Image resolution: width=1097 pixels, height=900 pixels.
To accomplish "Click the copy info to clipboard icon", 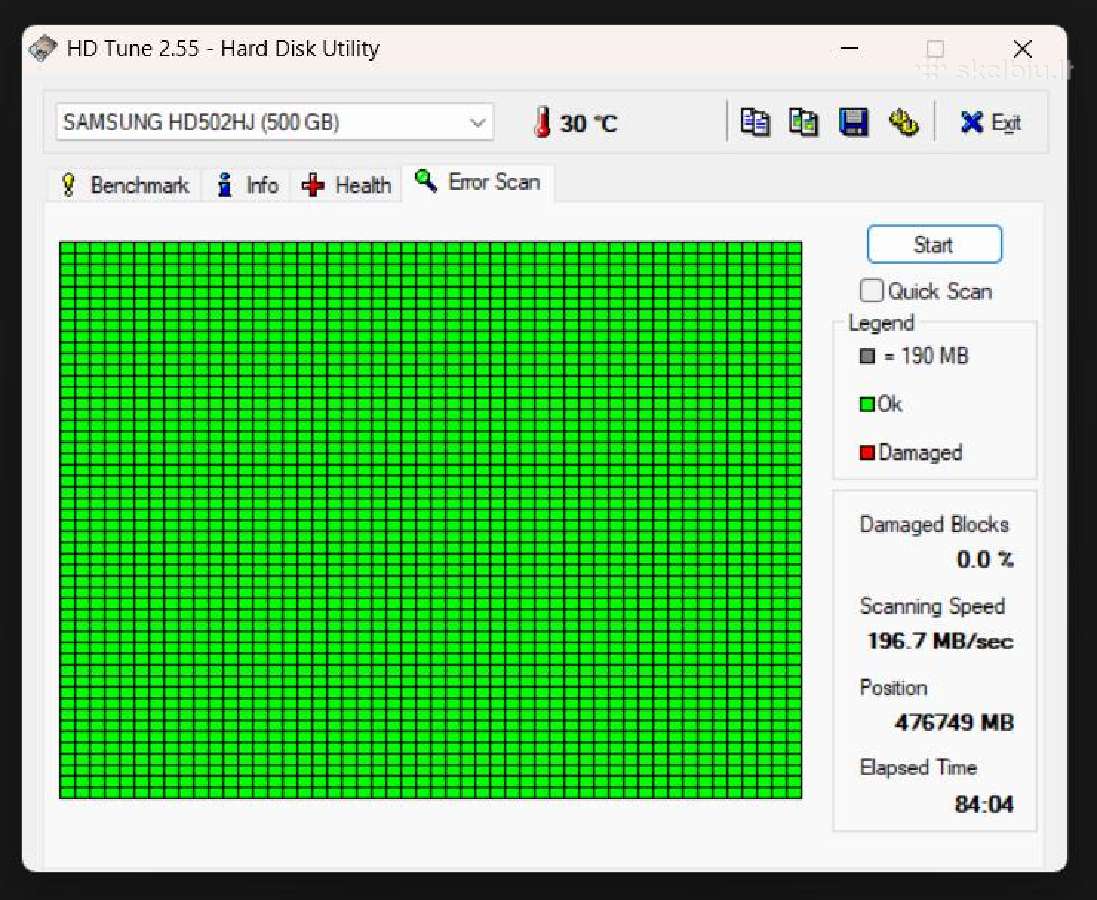I will coord(755,122).
